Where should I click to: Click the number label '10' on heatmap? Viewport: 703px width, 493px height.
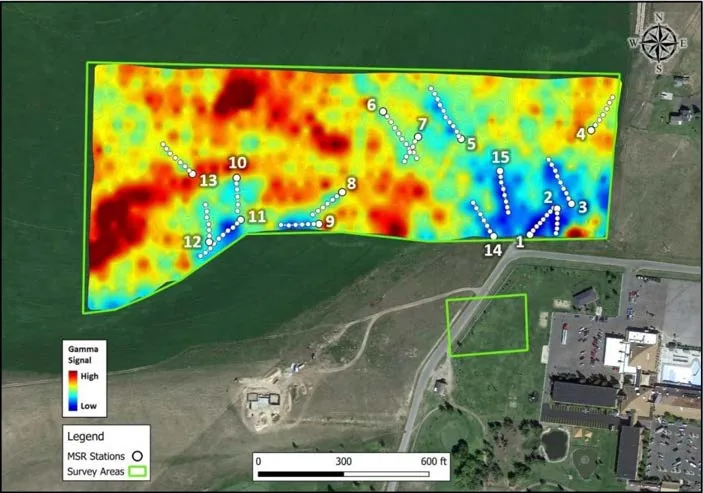pos(238,162)
